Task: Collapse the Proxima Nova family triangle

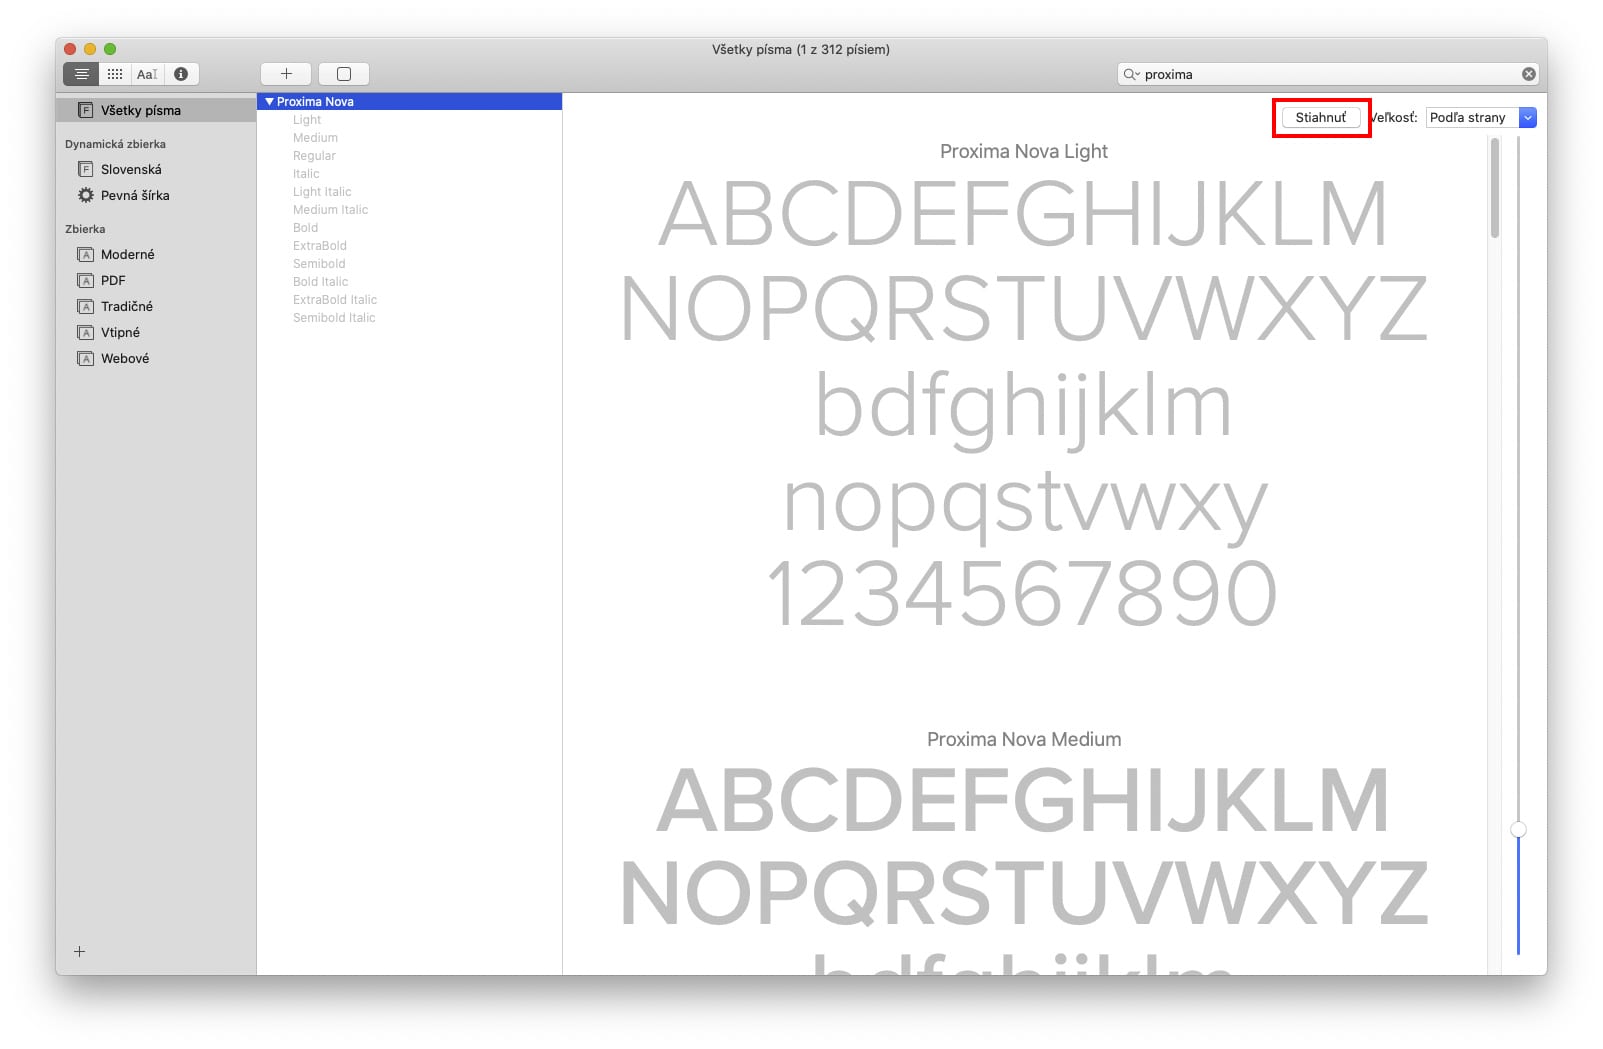Action: coord(269,102)
